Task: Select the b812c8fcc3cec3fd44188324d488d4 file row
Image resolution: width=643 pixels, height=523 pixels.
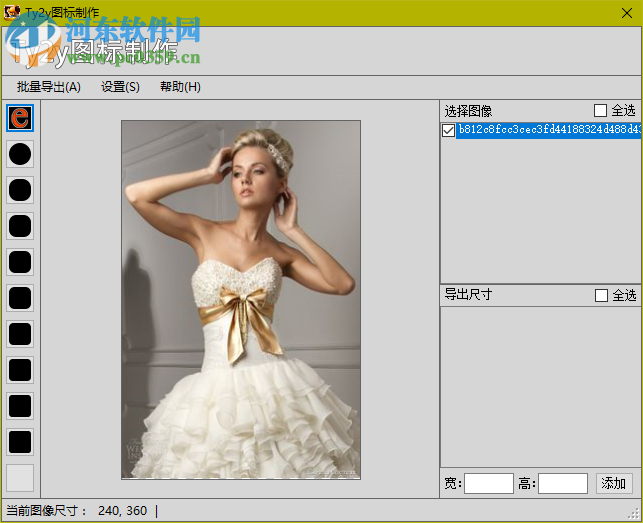Action: 549,130
